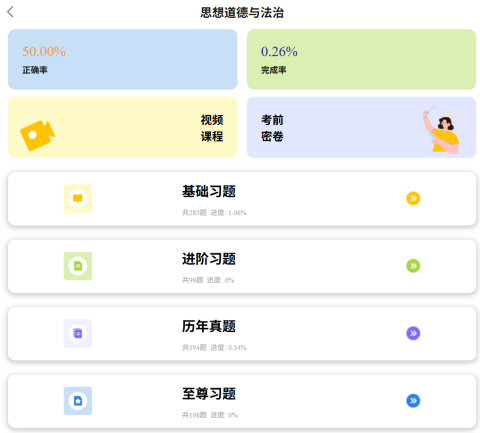Expand 至尊习题 with blue double-arrow
480x433 pixels.
coord(413,401)
